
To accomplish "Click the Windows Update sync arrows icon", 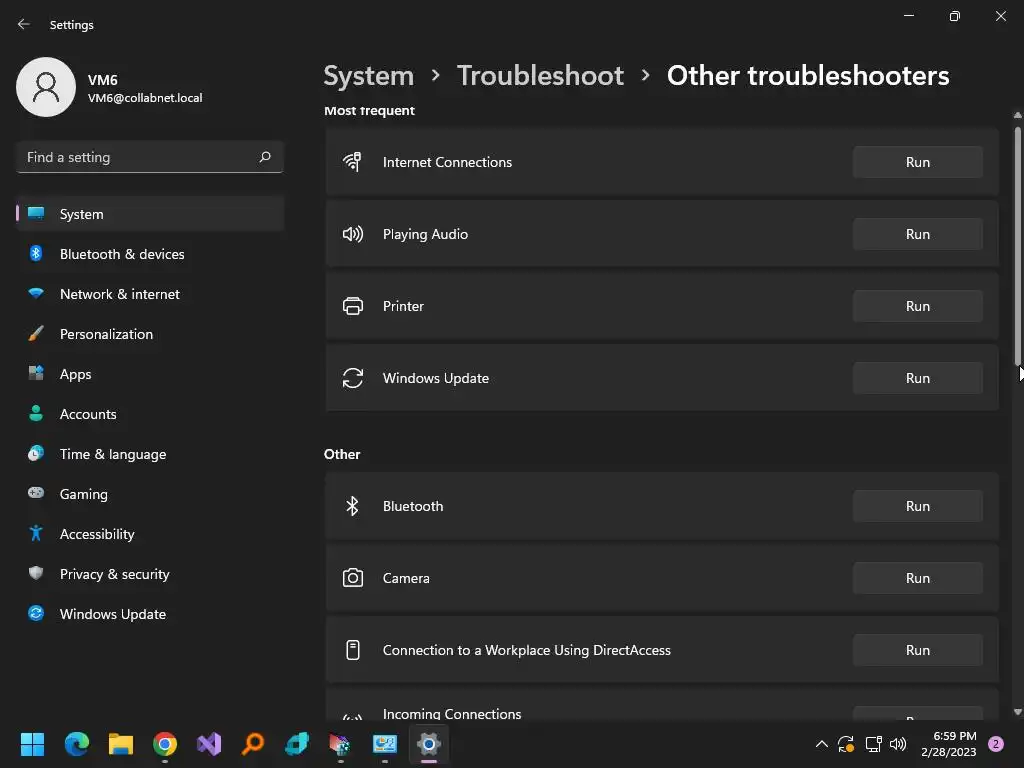I will tap(353, 378).
